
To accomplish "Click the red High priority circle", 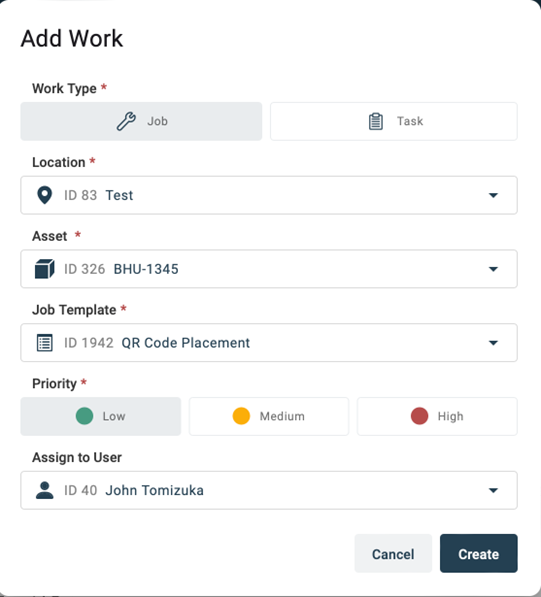I will click(x=420, y=416).
